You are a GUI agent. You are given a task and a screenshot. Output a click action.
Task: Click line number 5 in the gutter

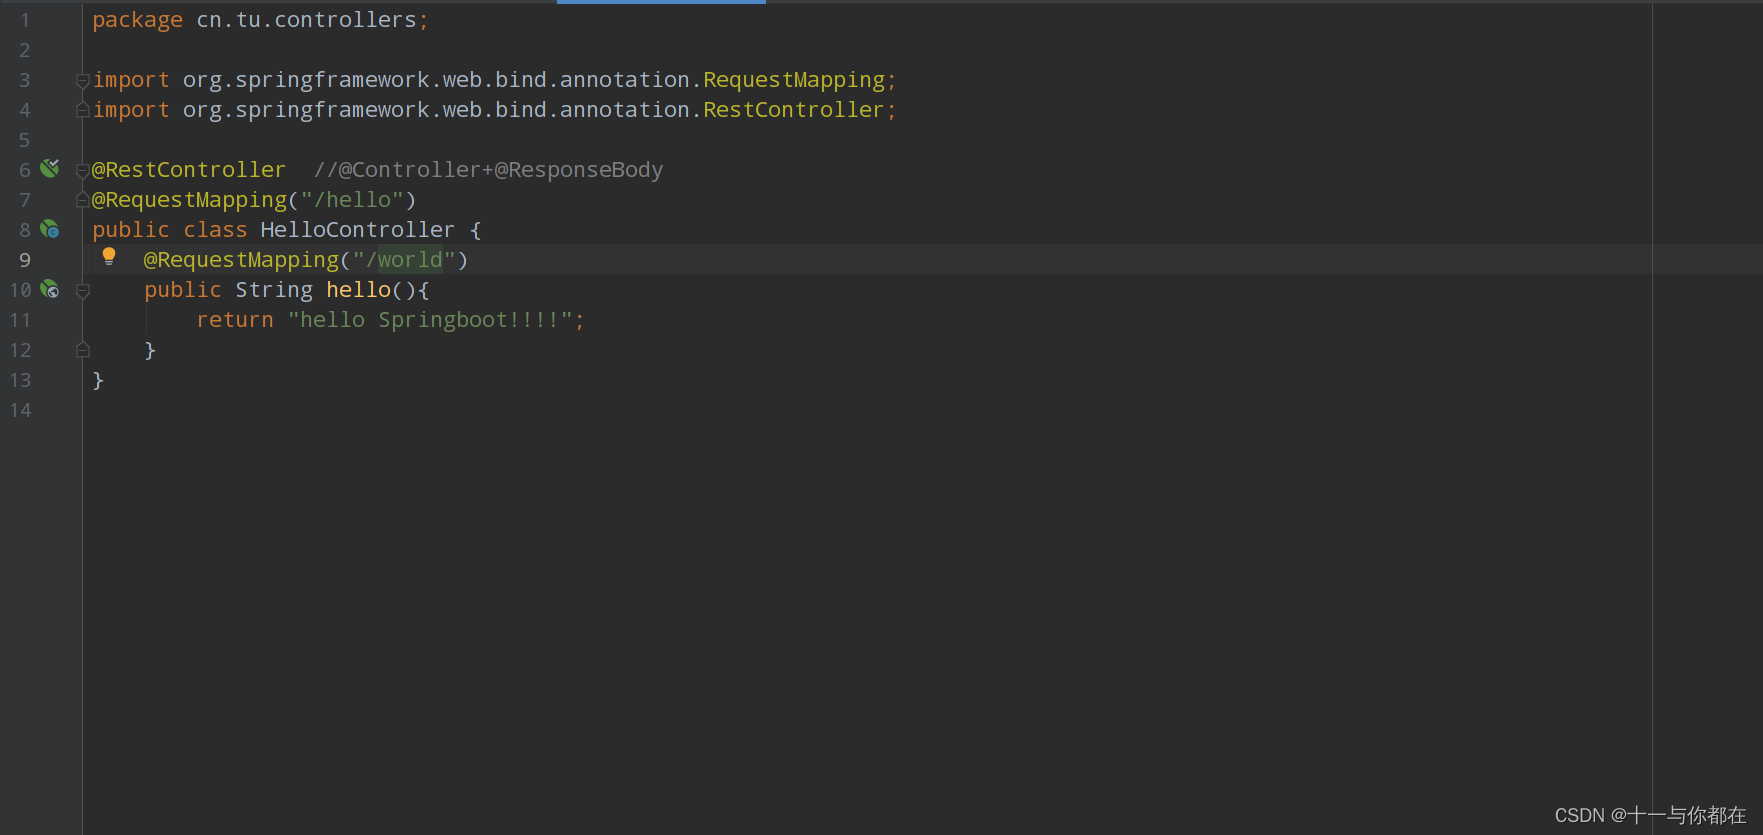tap(25, 140)
